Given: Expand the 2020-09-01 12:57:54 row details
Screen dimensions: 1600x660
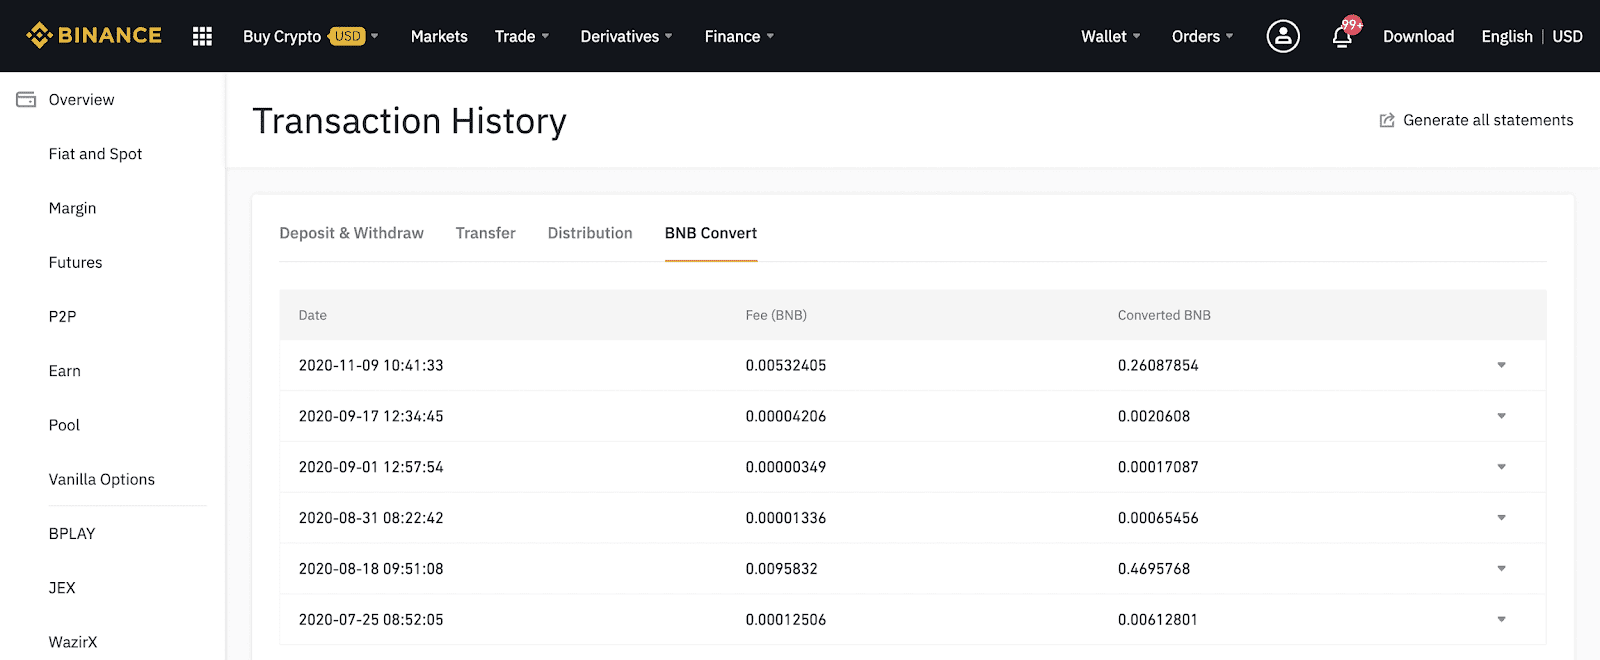Looking at the screenshot, I should coord(1501,467).
